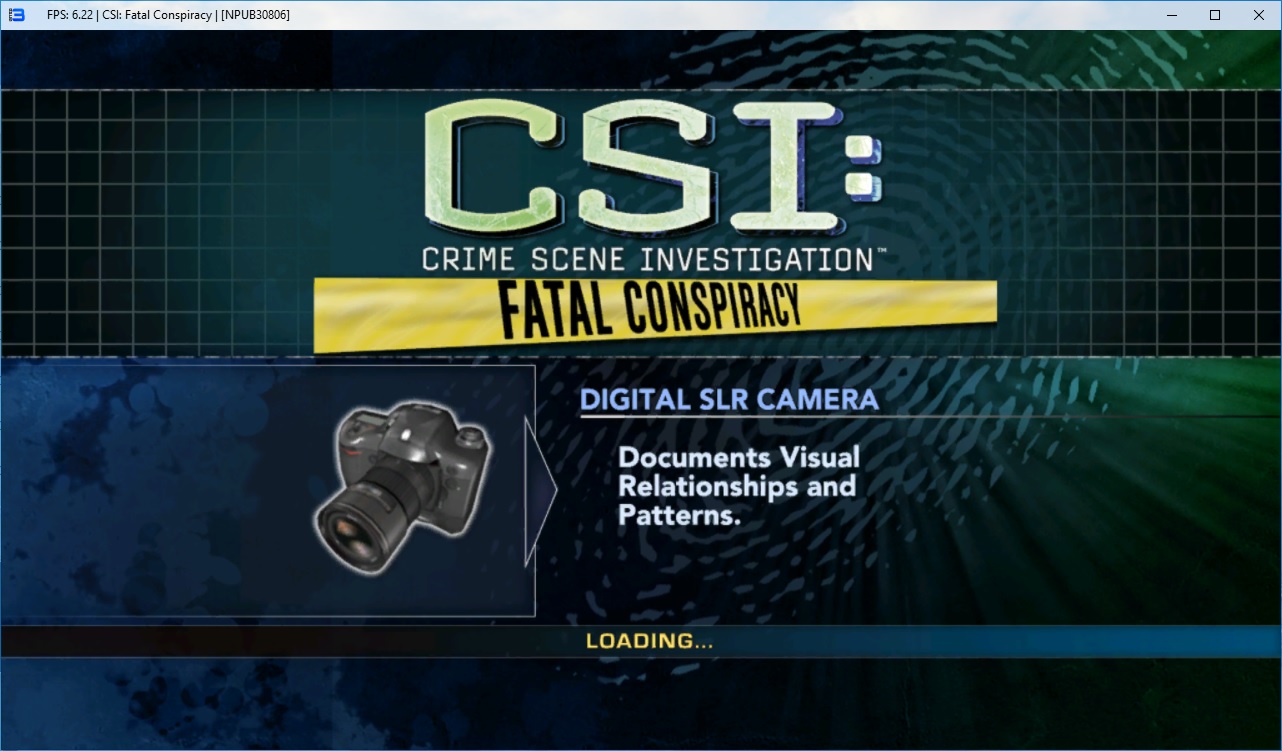Image resolution: width=1282 pixels, height=751 pixels.
Task: Click the LOADING... text
Action: [649, 641]
